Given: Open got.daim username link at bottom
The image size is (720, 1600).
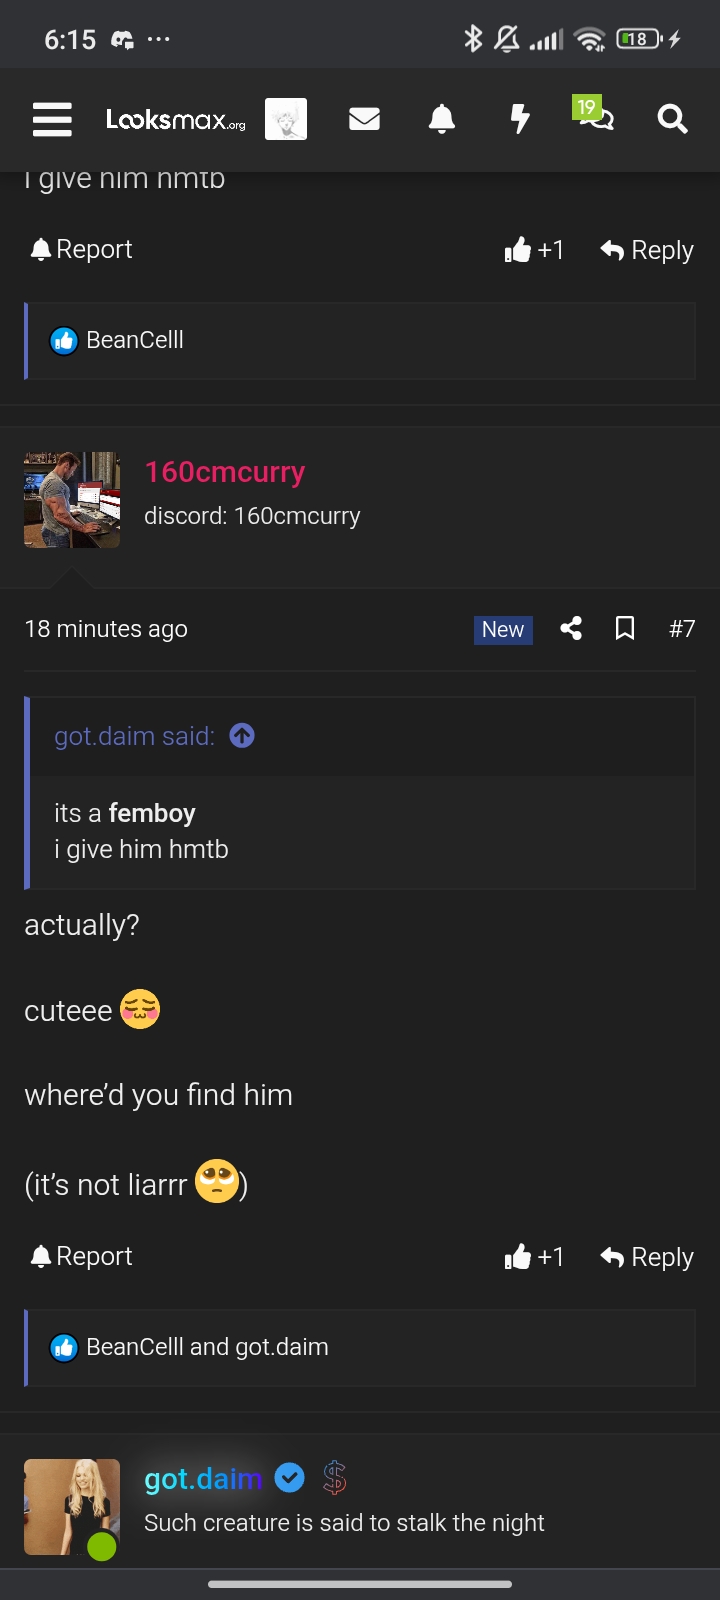Looking at the screenshot, I should tap(204, 1479).
